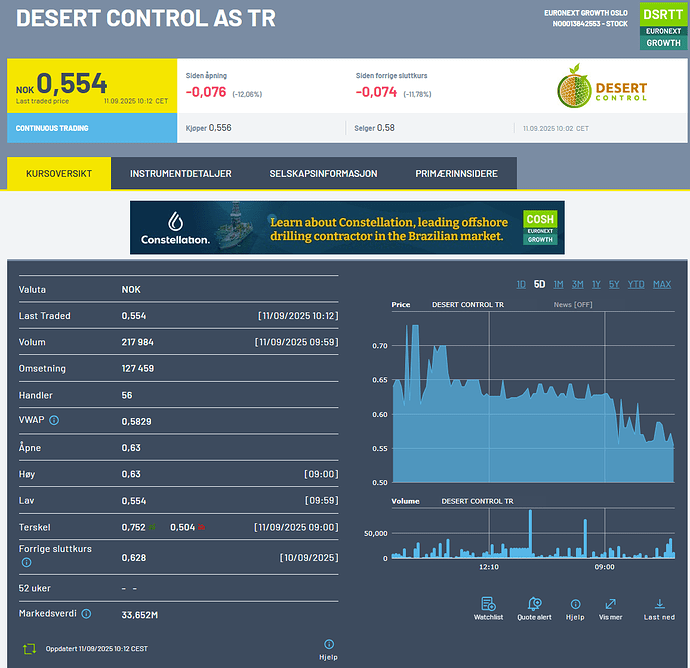Click the Valuta value NOK
Image resolution: width=690 pixels, height=668 pixels.
[131, 290]
